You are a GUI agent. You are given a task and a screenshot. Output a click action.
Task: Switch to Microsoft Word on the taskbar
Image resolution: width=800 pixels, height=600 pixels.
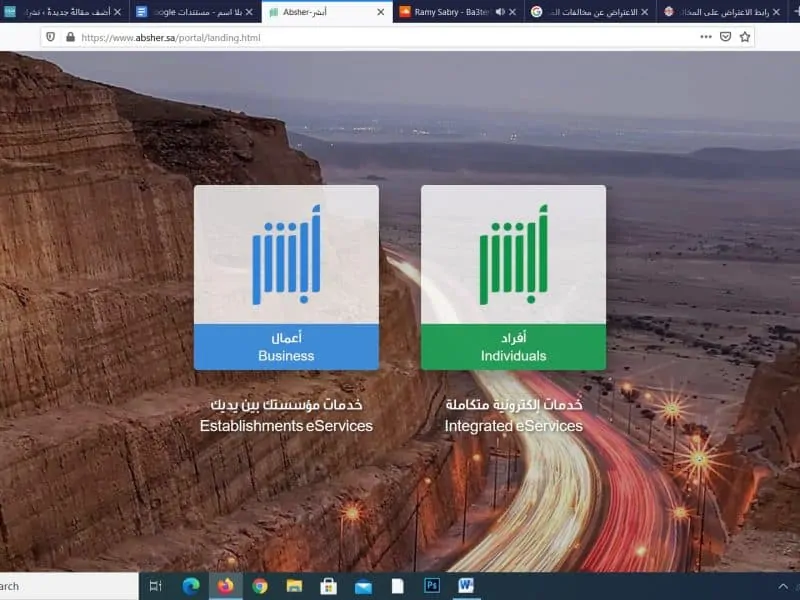click(x=466, y=585)
